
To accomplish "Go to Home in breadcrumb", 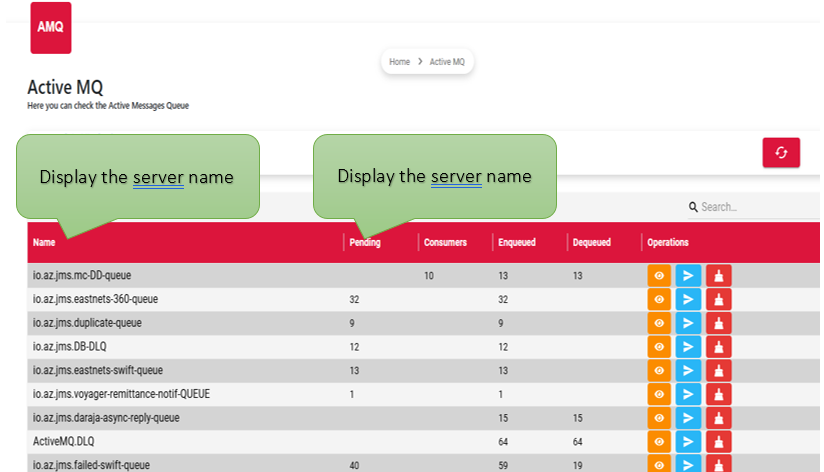I will click(x=399, y=61).
